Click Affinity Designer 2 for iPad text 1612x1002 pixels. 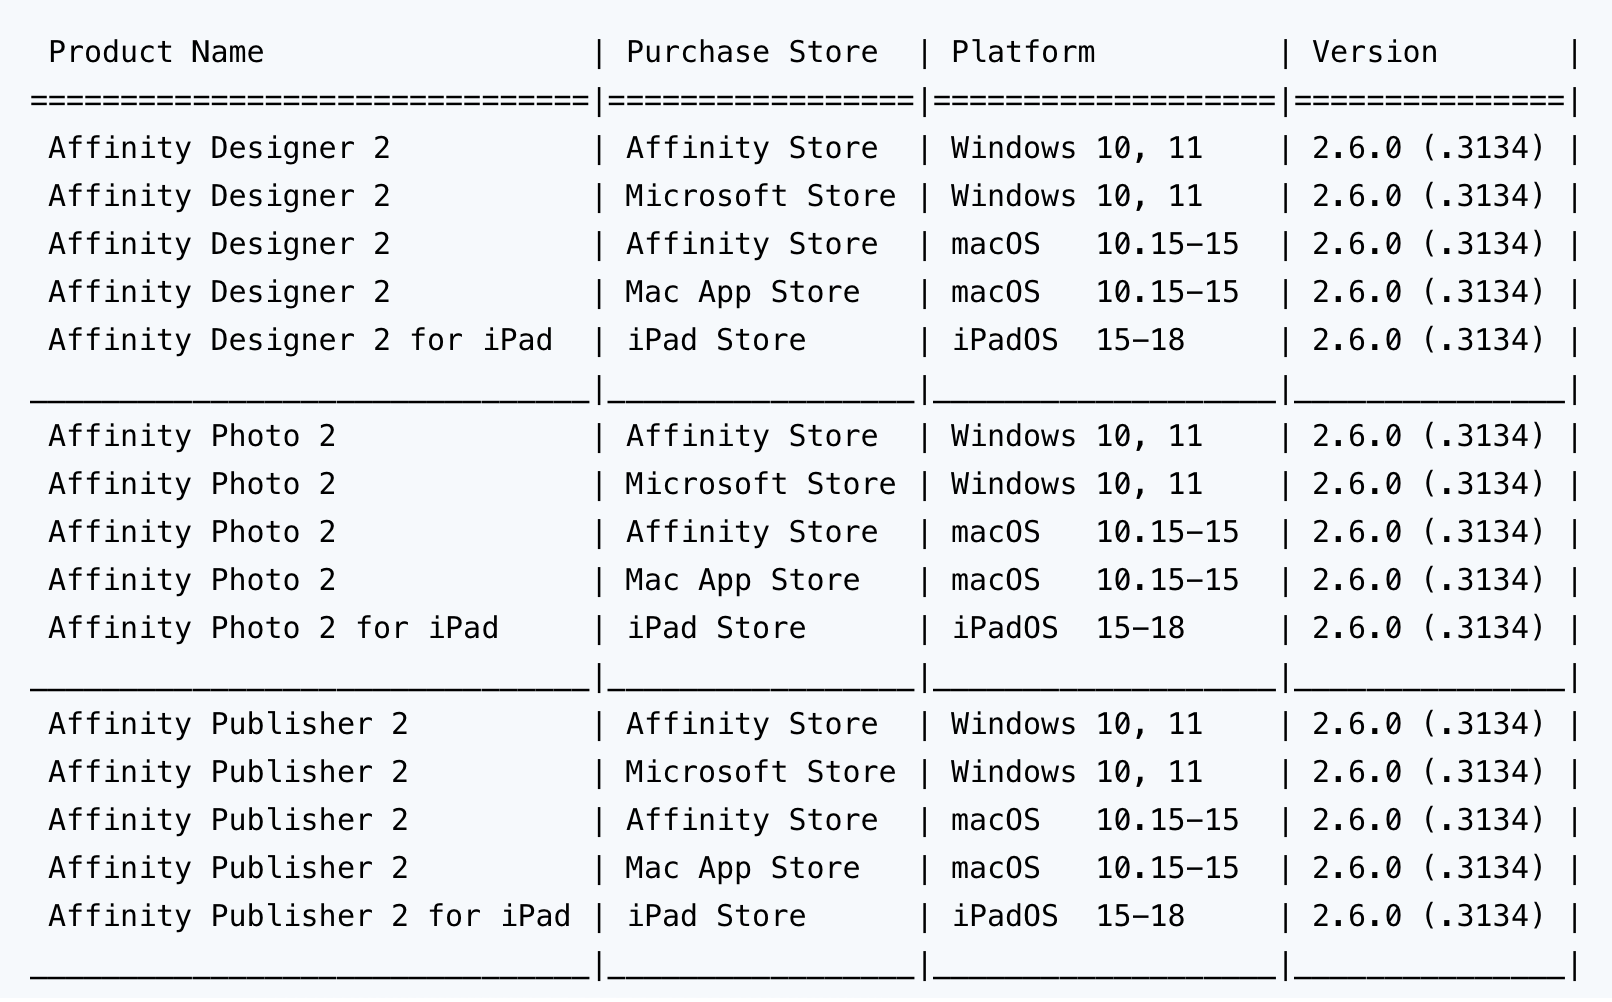300,340
